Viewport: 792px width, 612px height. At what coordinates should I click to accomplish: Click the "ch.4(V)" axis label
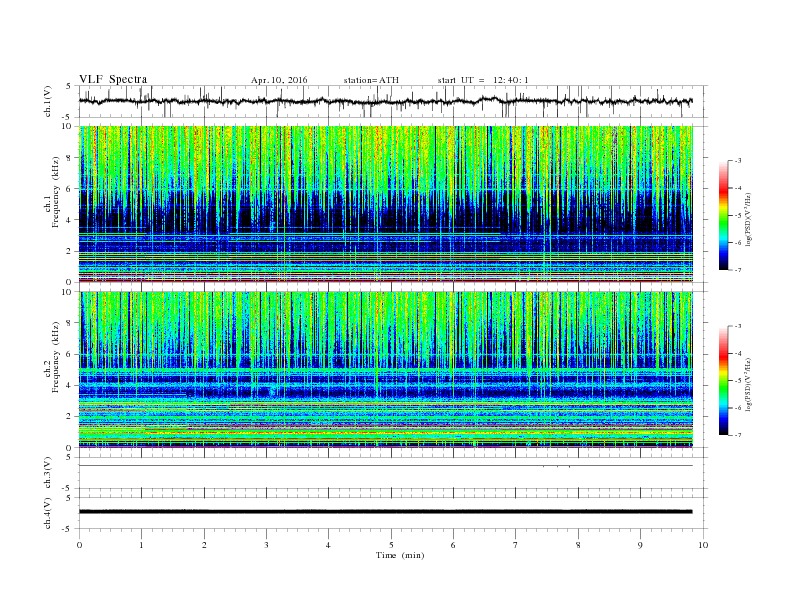point(48,513)
